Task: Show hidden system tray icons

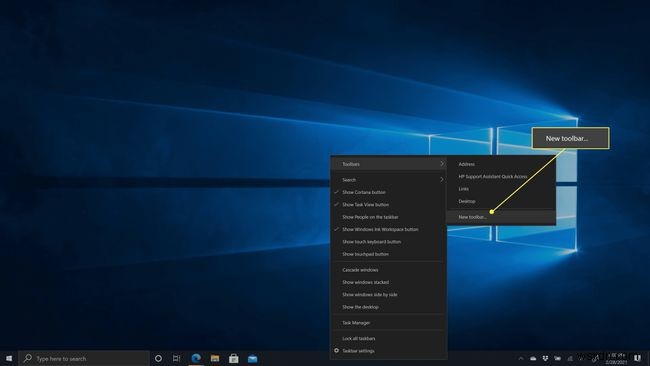Action: [x=521, y=358]
